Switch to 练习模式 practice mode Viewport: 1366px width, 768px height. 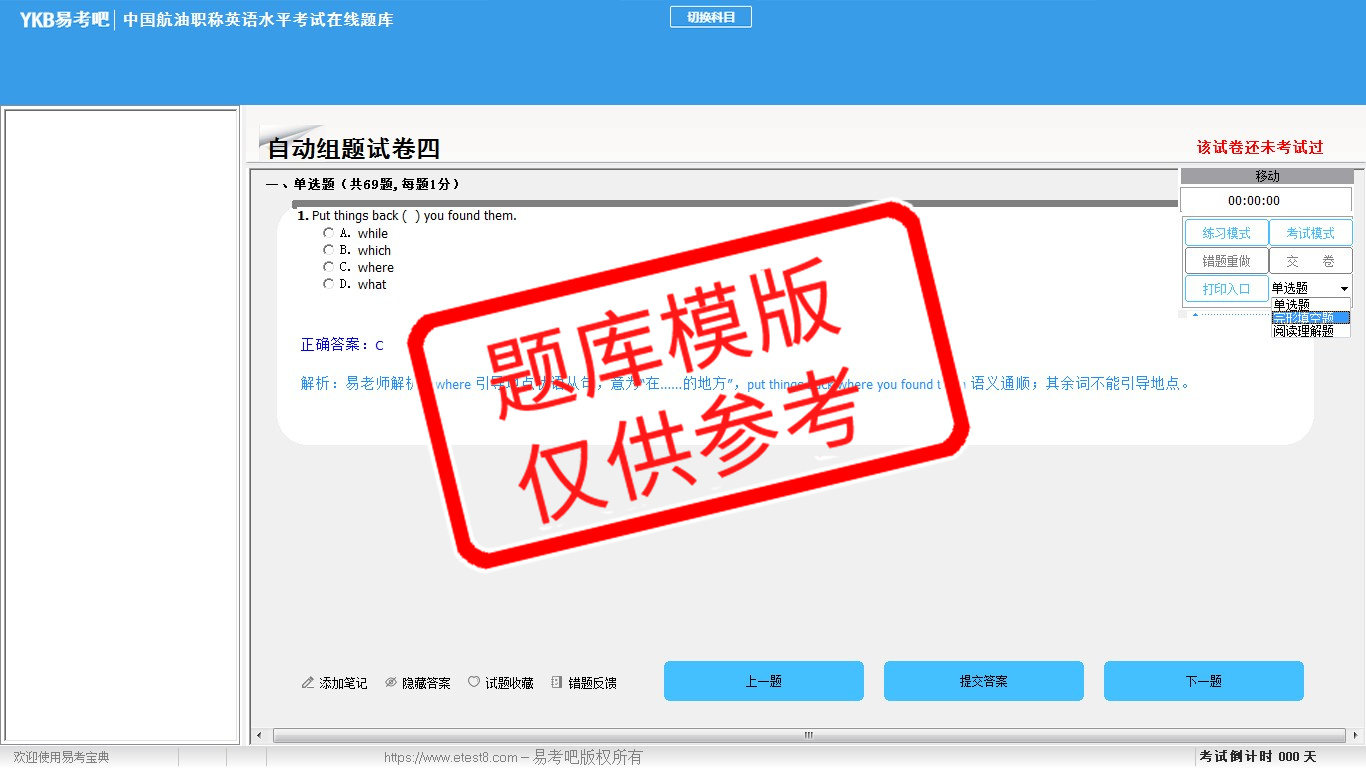coord(1226,233)
